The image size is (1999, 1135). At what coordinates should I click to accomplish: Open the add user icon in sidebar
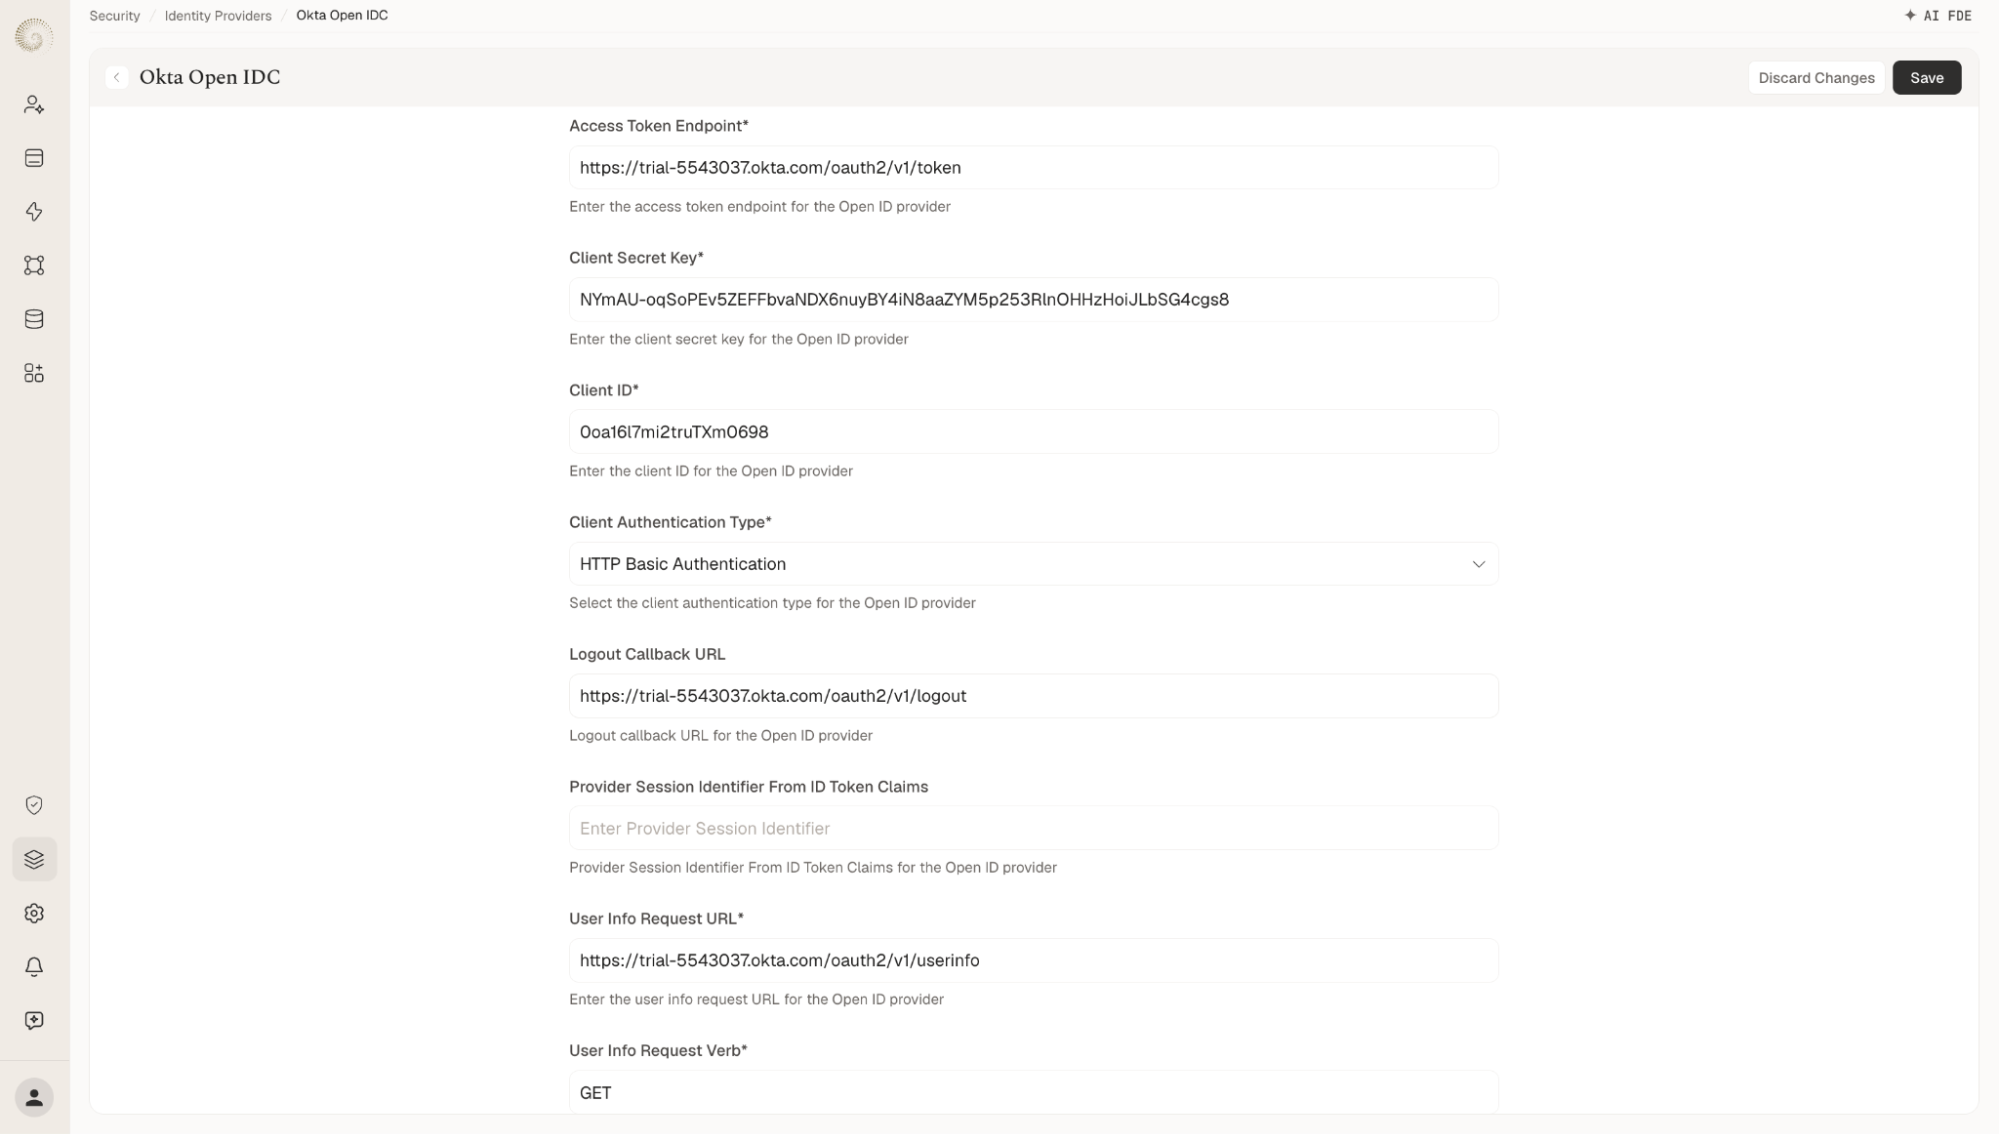coord(34,104)
